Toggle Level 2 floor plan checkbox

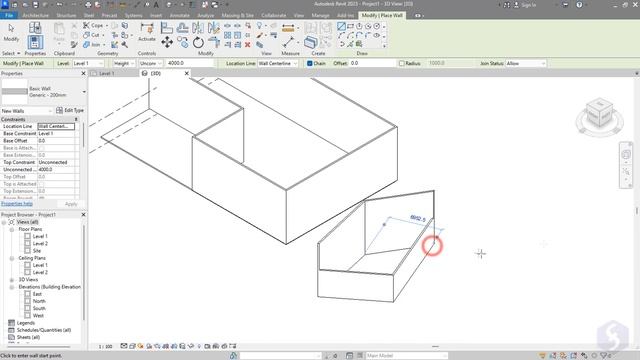coord(27,243)
